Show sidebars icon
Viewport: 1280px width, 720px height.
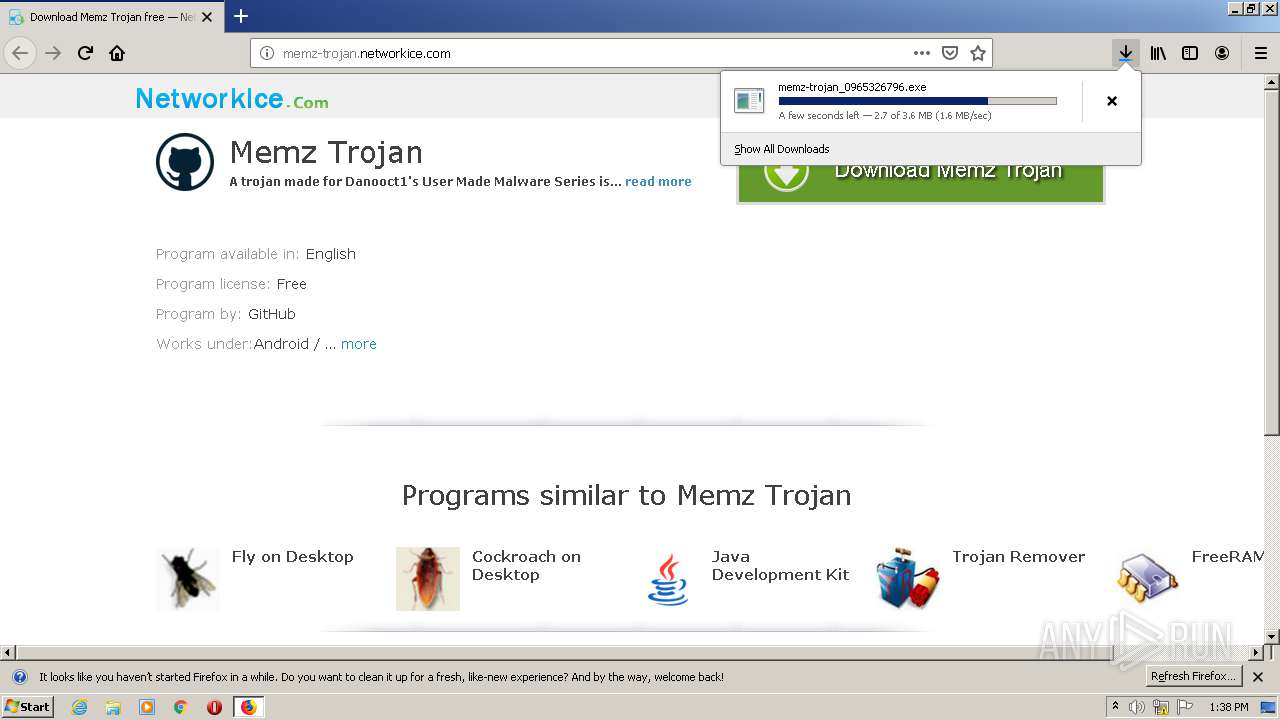point(1190,53)
